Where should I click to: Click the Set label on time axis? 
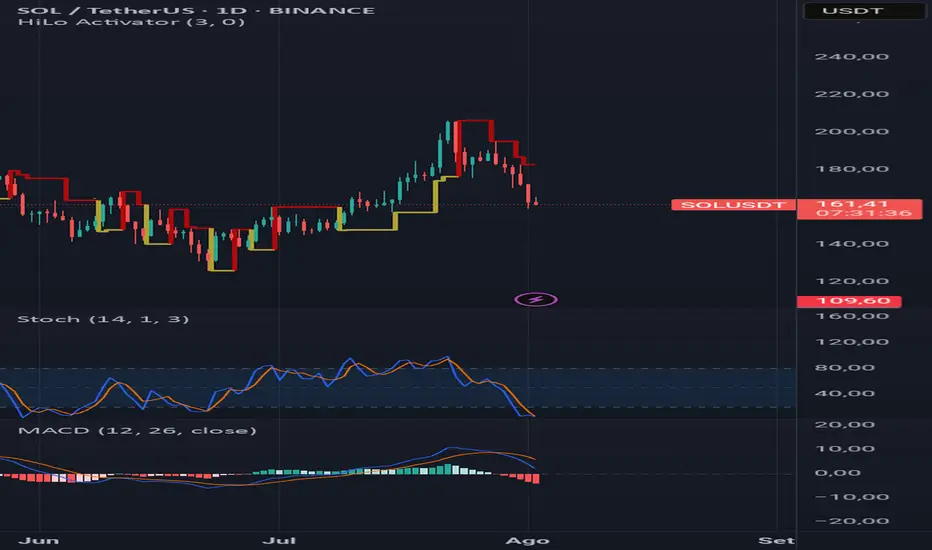click(x=776, y=540)
